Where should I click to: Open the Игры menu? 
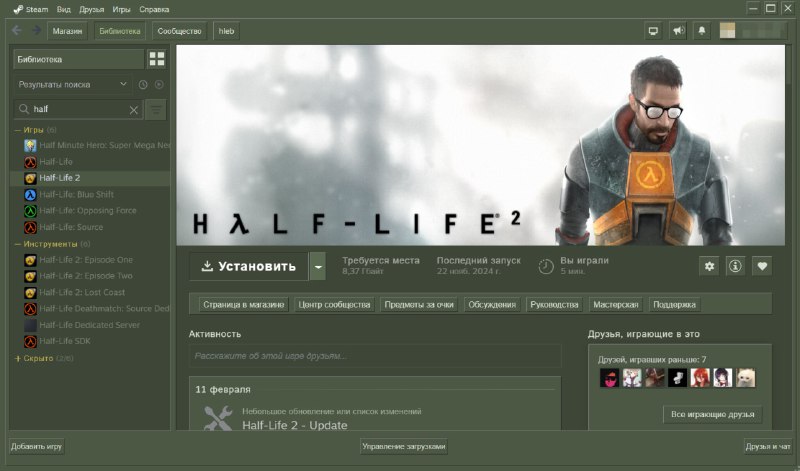[x=121, y=9]
